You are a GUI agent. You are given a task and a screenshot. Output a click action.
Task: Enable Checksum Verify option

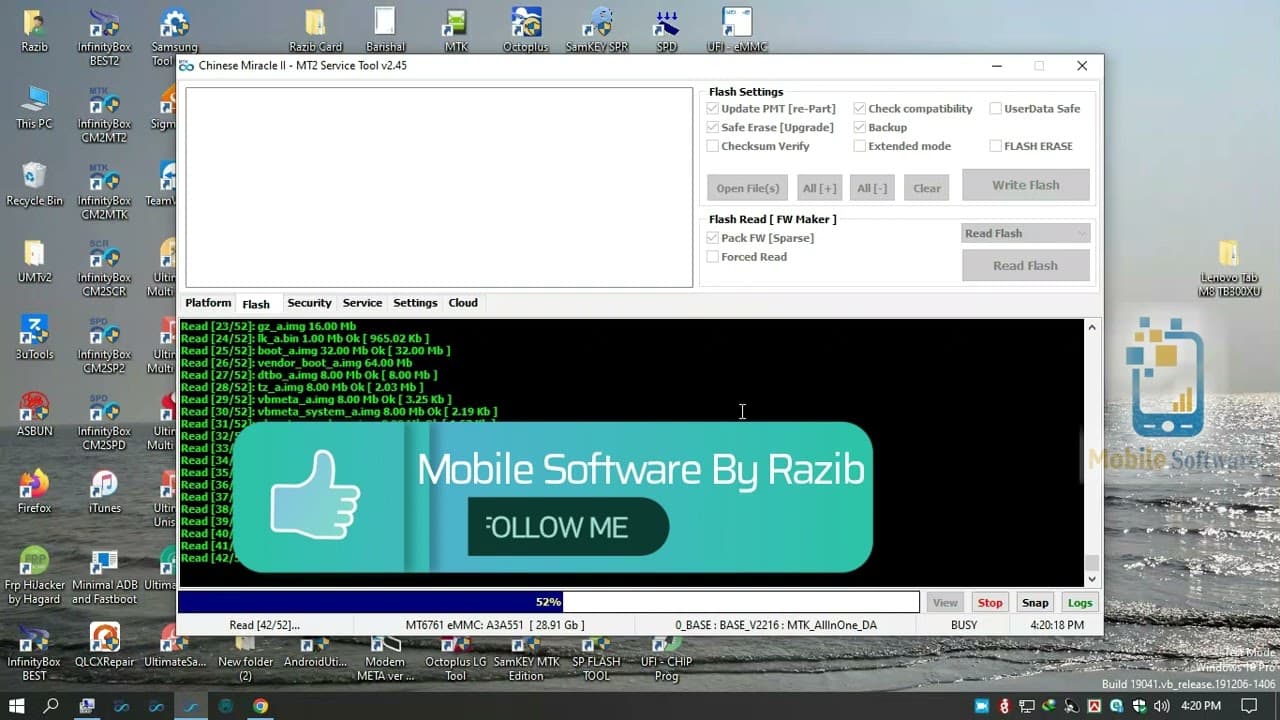757,146
